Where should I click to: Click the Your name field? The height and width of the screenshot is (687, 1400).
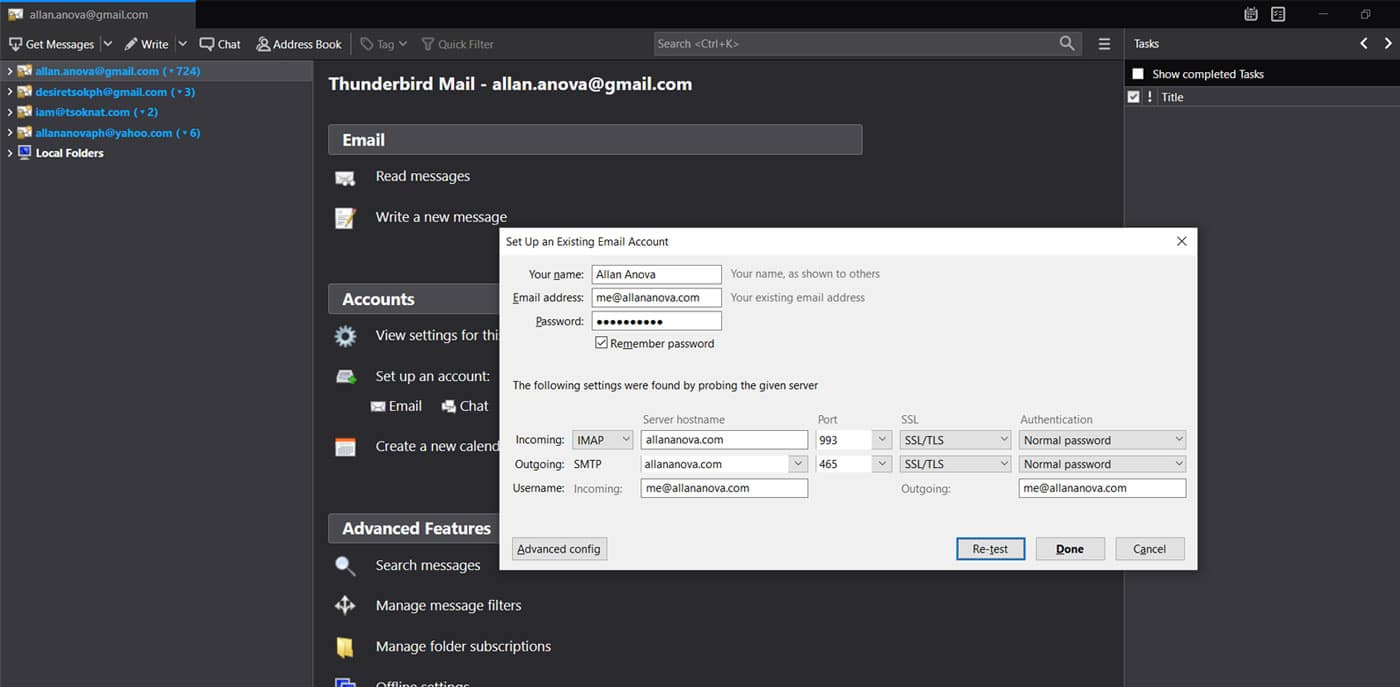(656, 274)
